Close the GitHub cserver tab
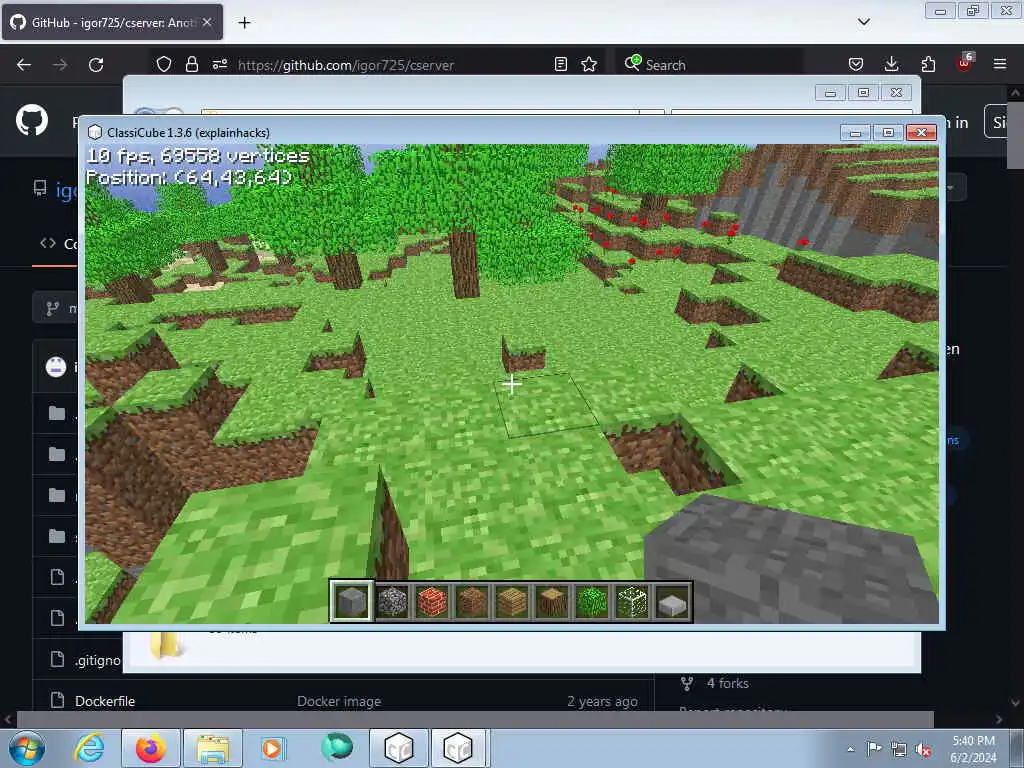 pyautogui.click(x=207, y=22)
